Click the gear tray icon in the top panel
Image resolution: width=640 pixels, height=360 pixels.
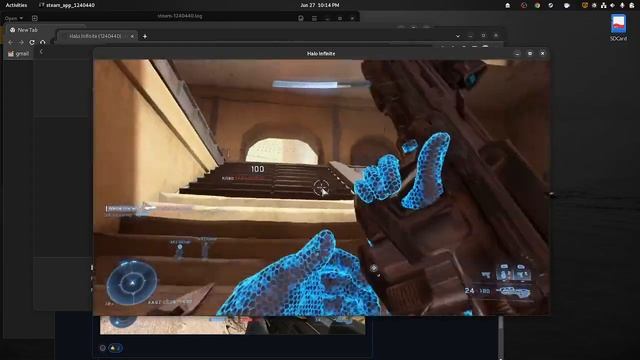point(594,5)
